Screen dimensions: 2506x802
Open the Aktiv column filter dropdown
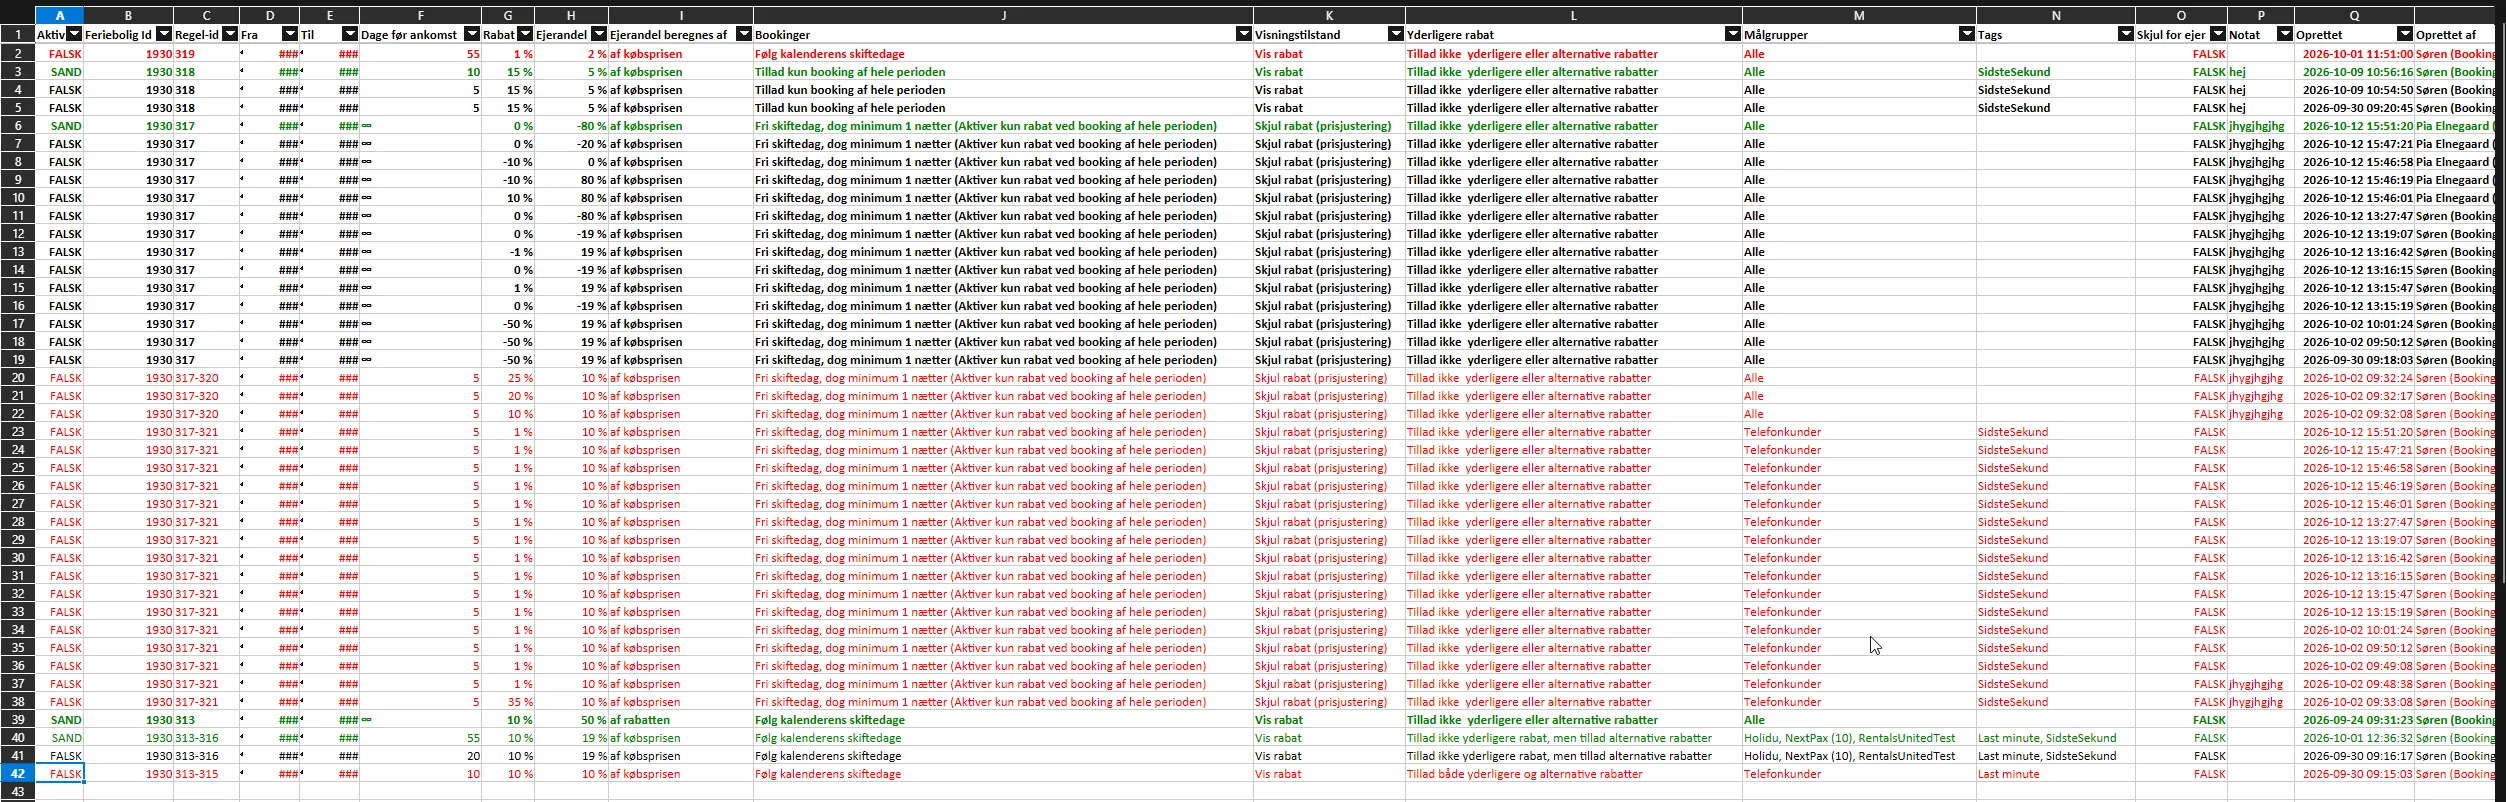[x=74, y=34]
